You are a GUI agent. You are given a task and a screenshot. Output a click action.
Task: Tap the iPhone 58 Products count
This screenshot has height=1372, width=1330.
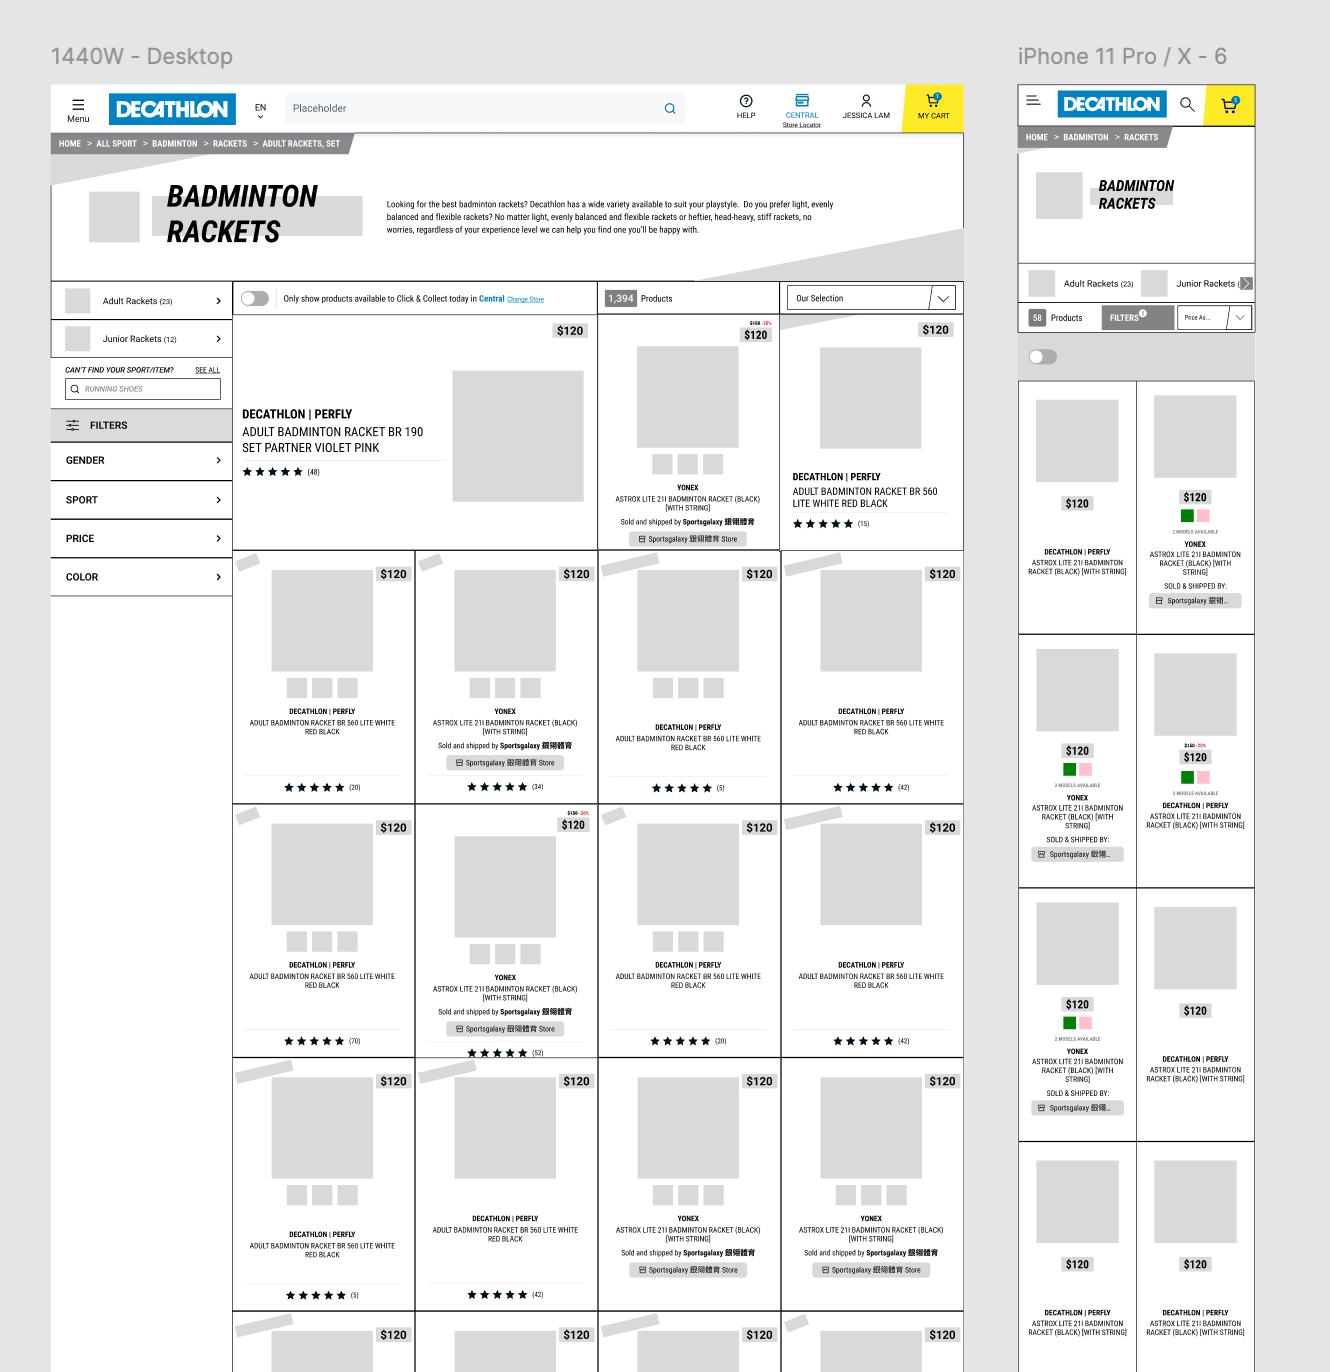[x=1057, y=318]
